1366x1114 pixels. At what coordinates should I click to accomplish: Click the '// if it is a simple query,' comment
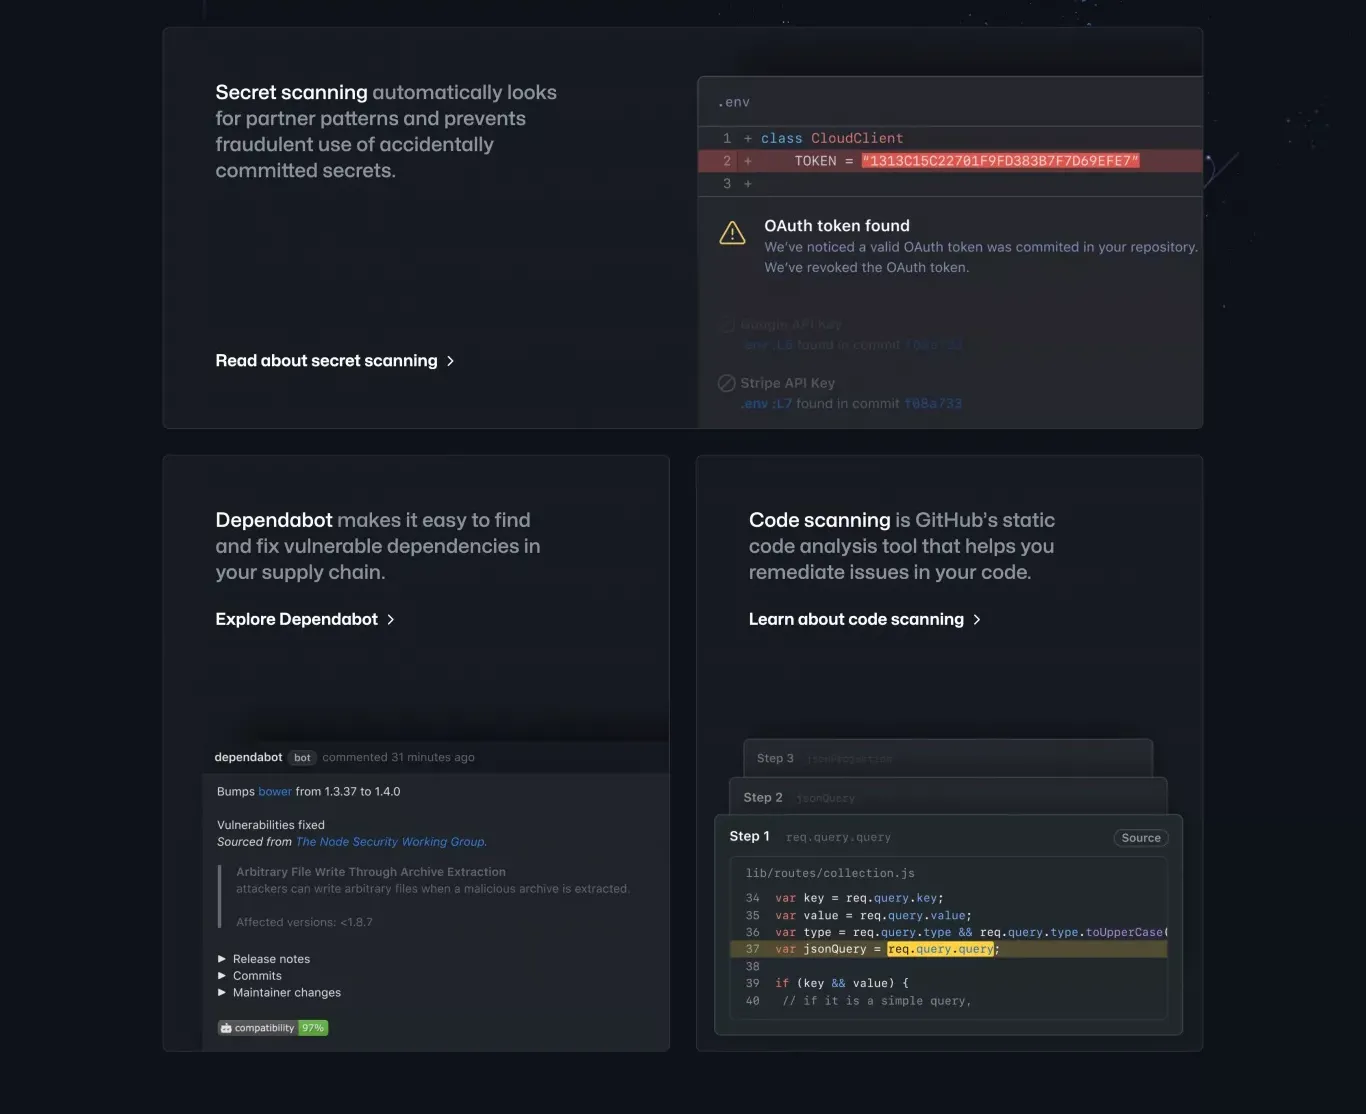[877, 1001]
